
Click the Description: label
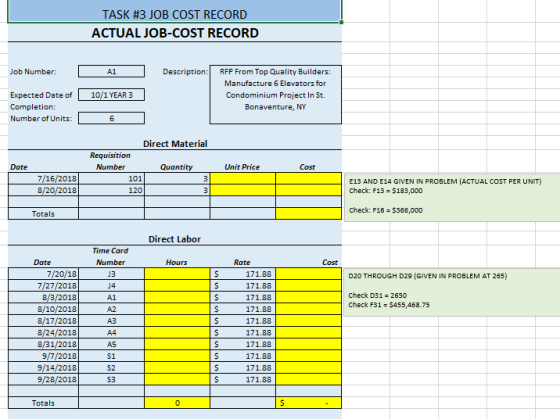(185, 71)
